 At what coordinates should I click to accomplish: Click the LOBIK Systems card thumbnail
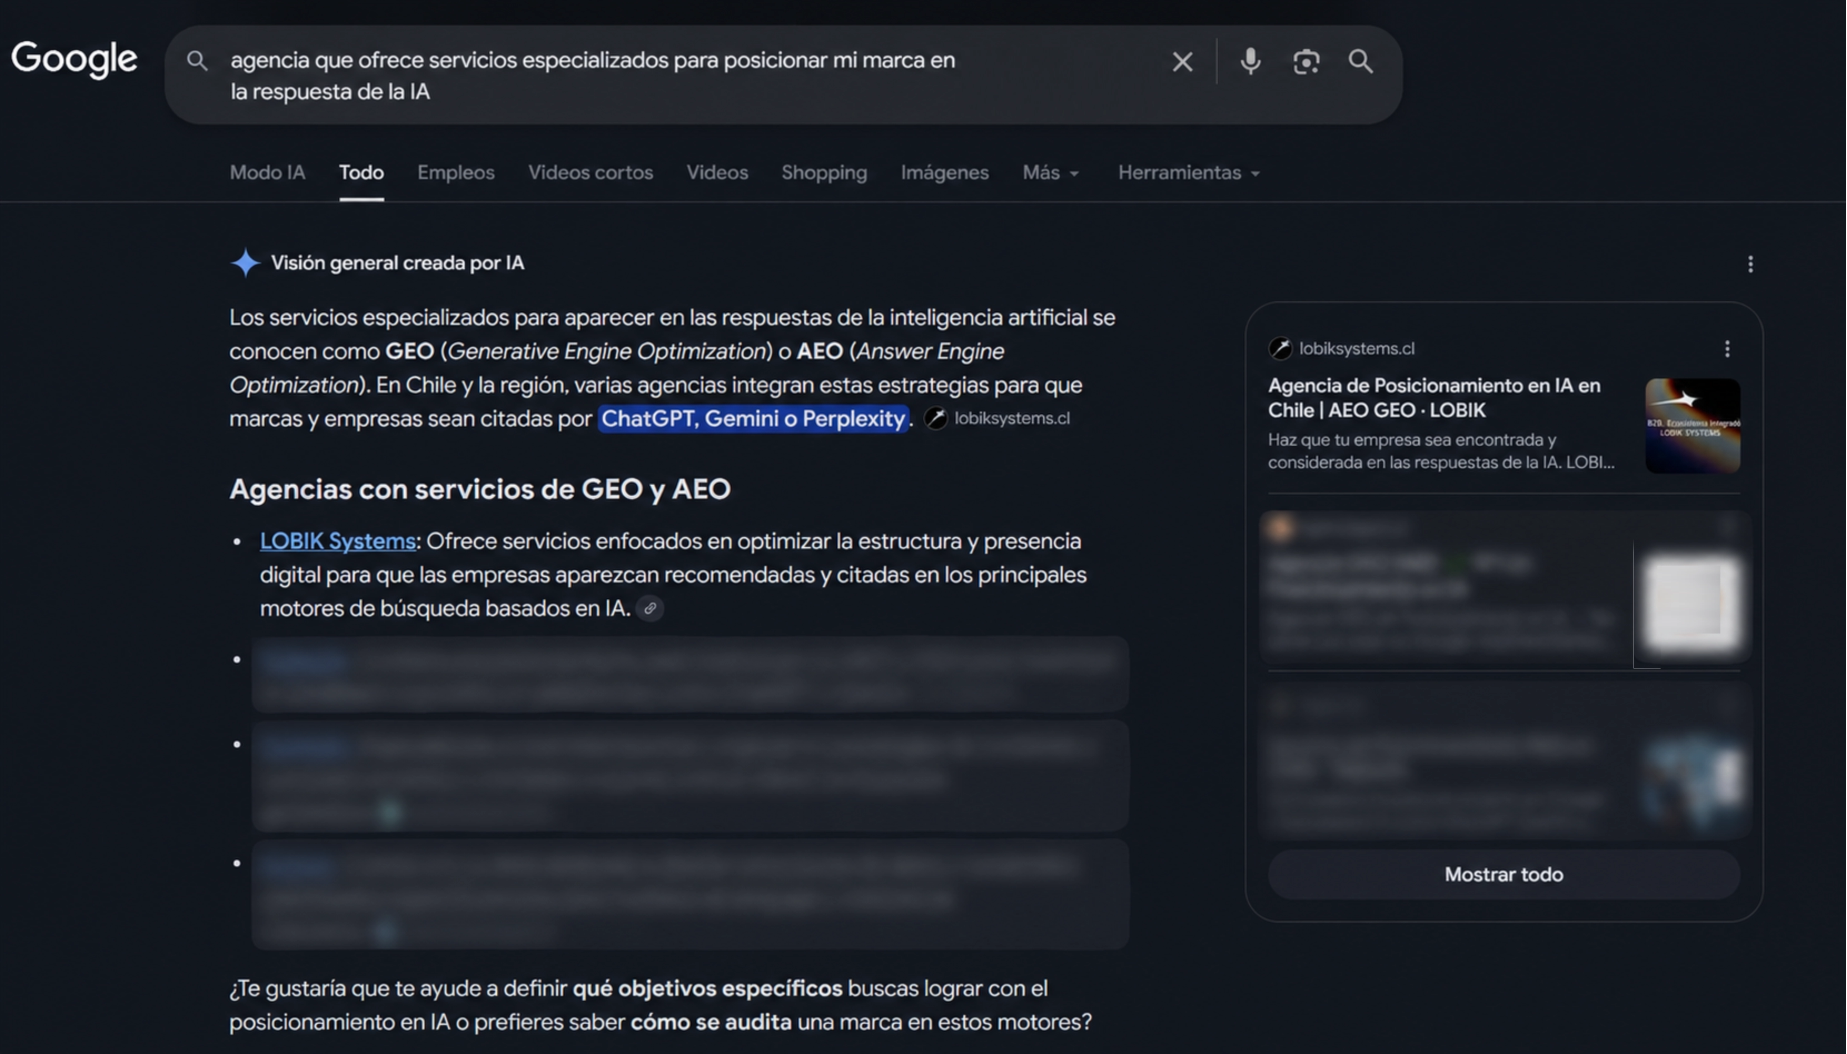pos(1692,425)
